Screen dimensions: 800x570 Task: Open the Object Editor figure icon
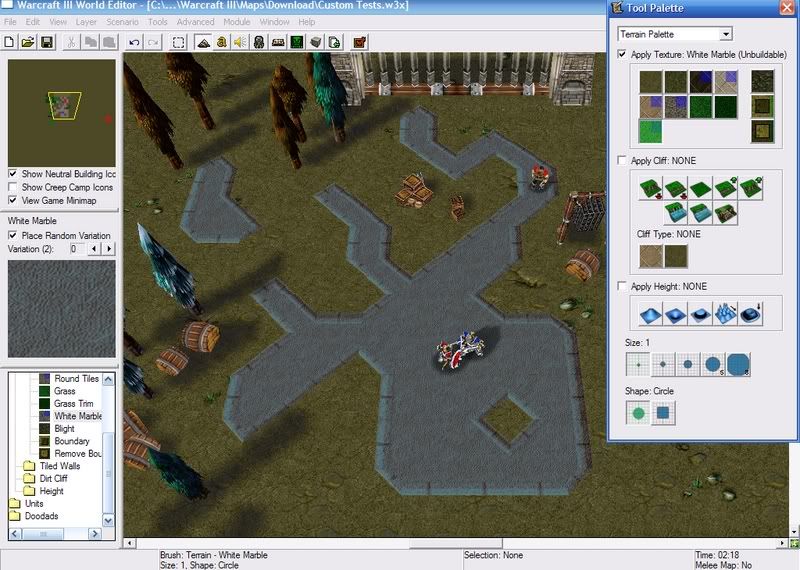point(259,42)
